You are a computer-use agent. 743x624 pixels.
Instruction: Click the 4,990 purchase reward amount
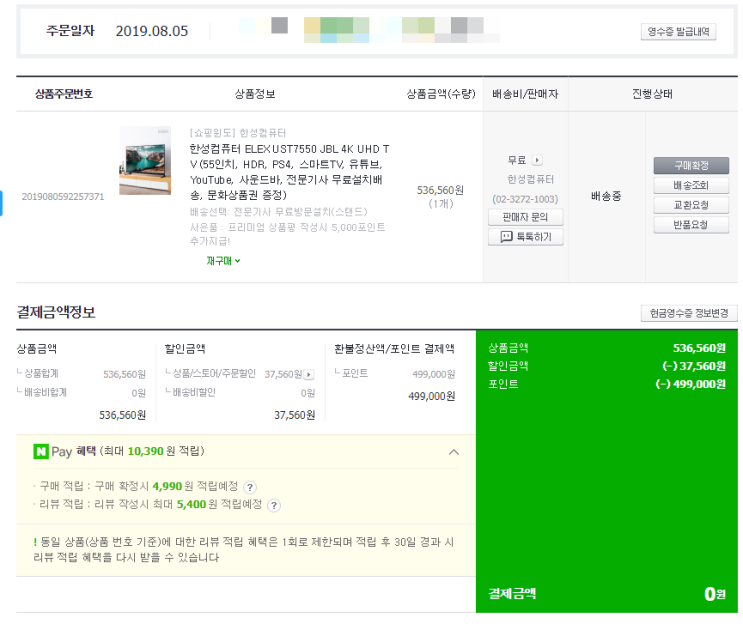point(167,486)
